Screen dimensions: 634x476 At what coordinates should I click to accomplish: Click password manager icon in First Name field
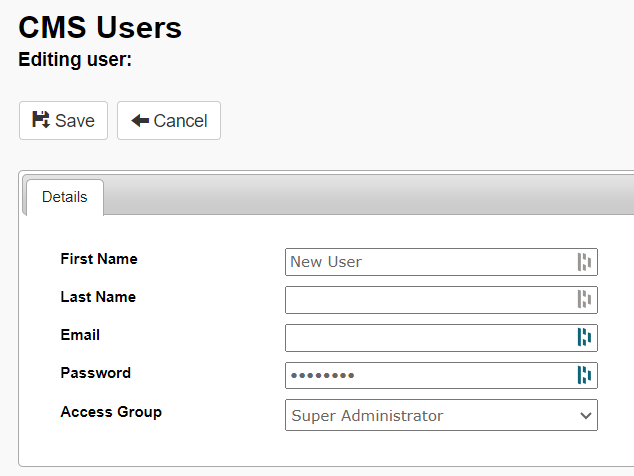click(584, 262)
